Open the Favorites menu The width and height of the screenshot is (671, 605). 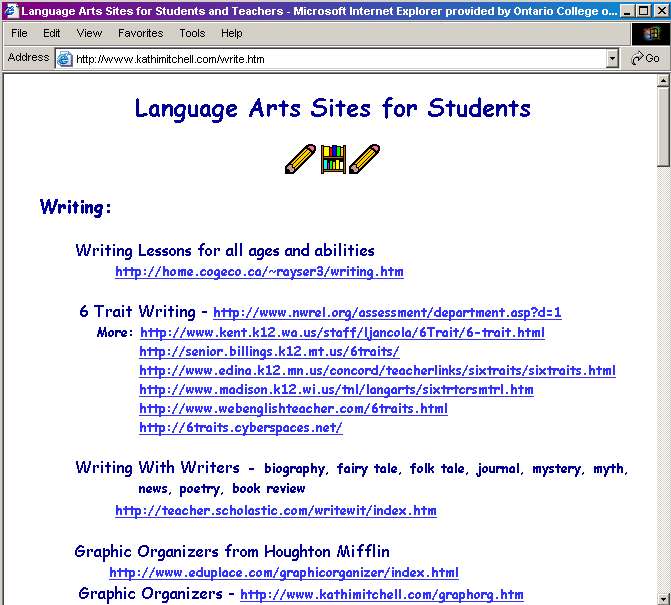pos(140,33)
